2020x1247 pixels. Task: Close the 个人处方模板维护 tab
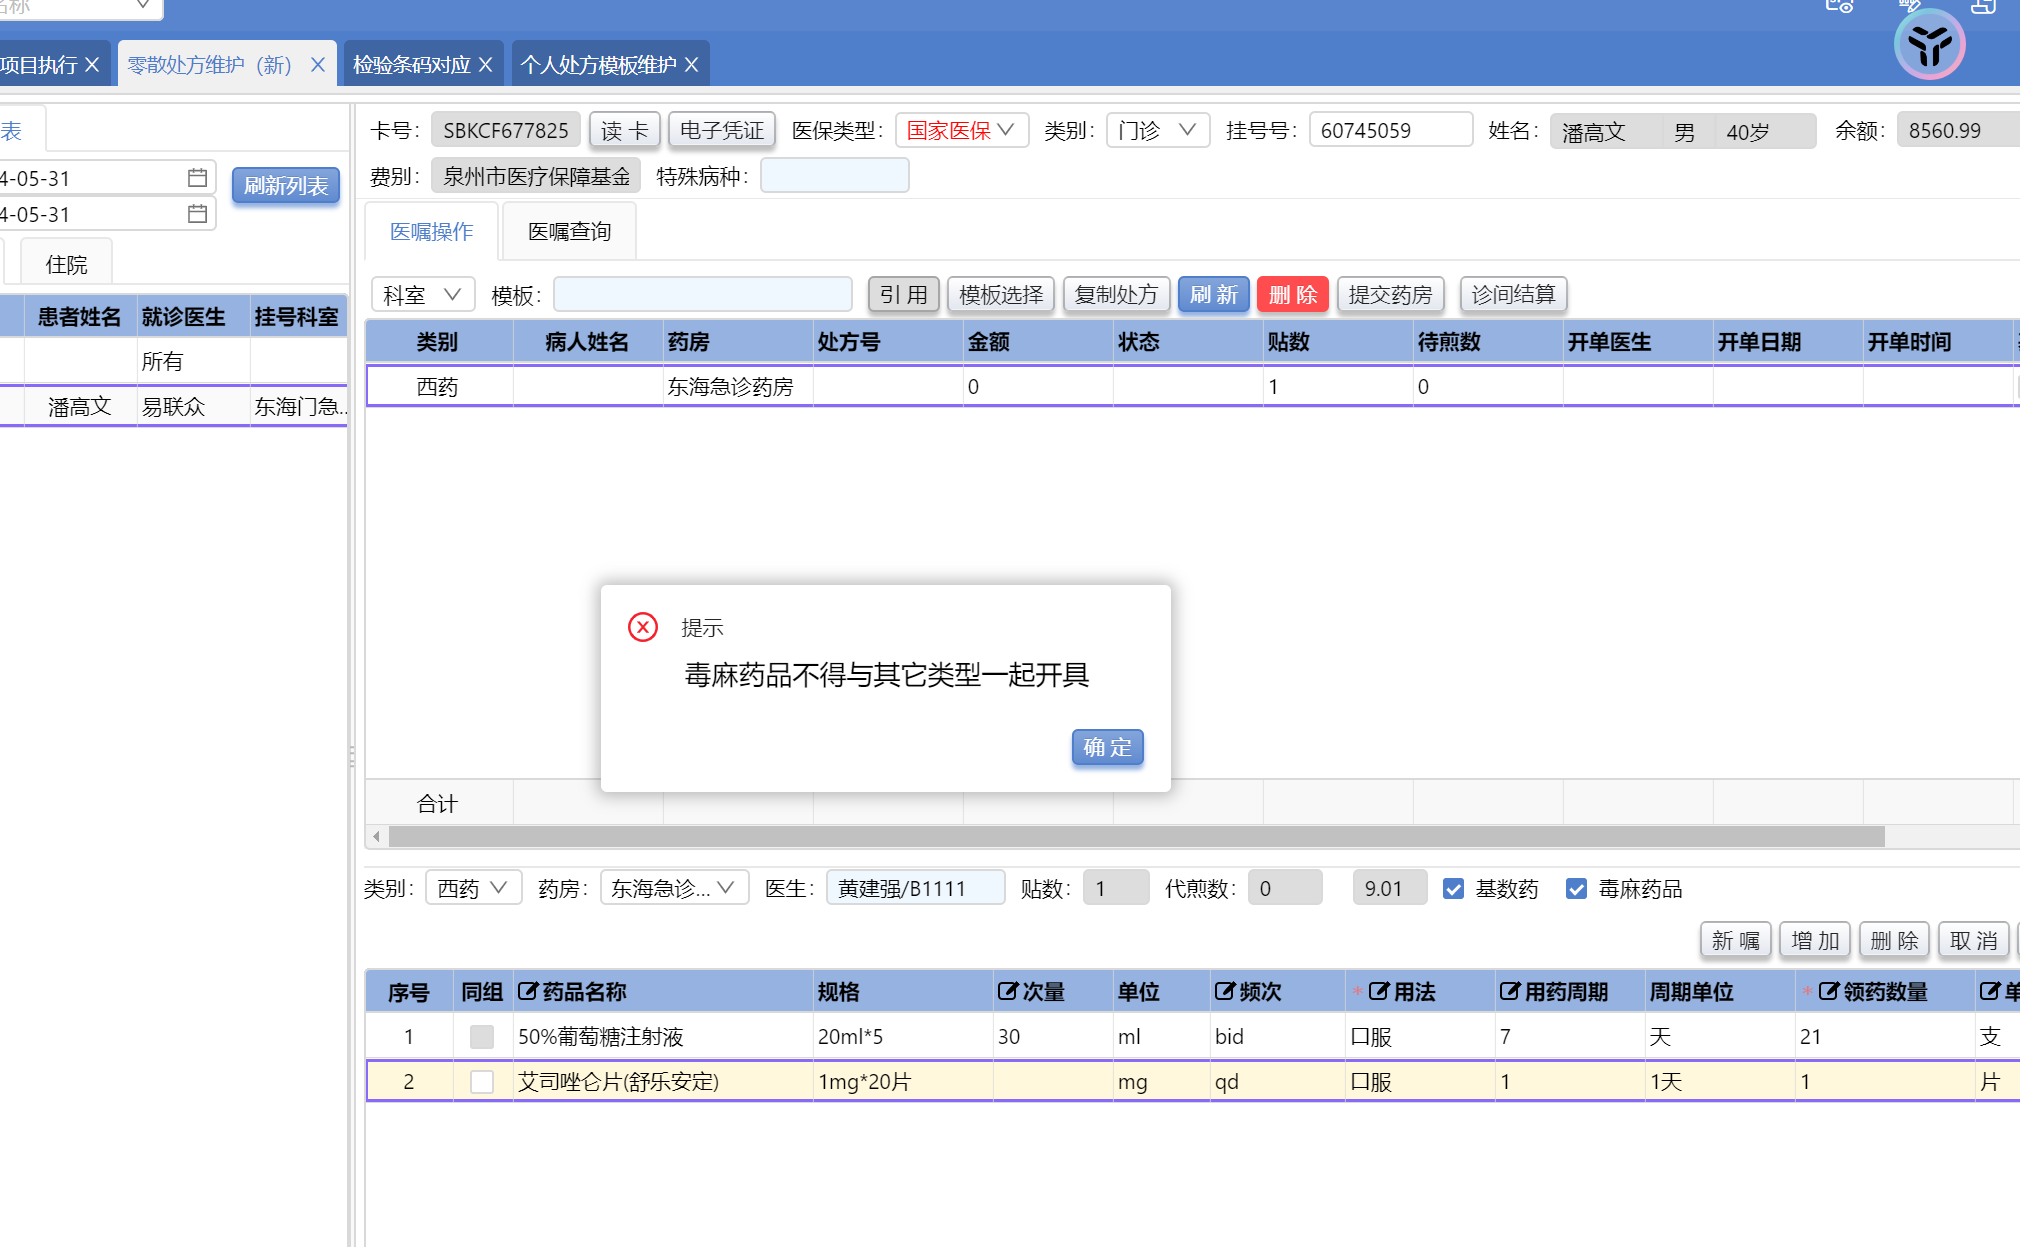tap(691, 65)
